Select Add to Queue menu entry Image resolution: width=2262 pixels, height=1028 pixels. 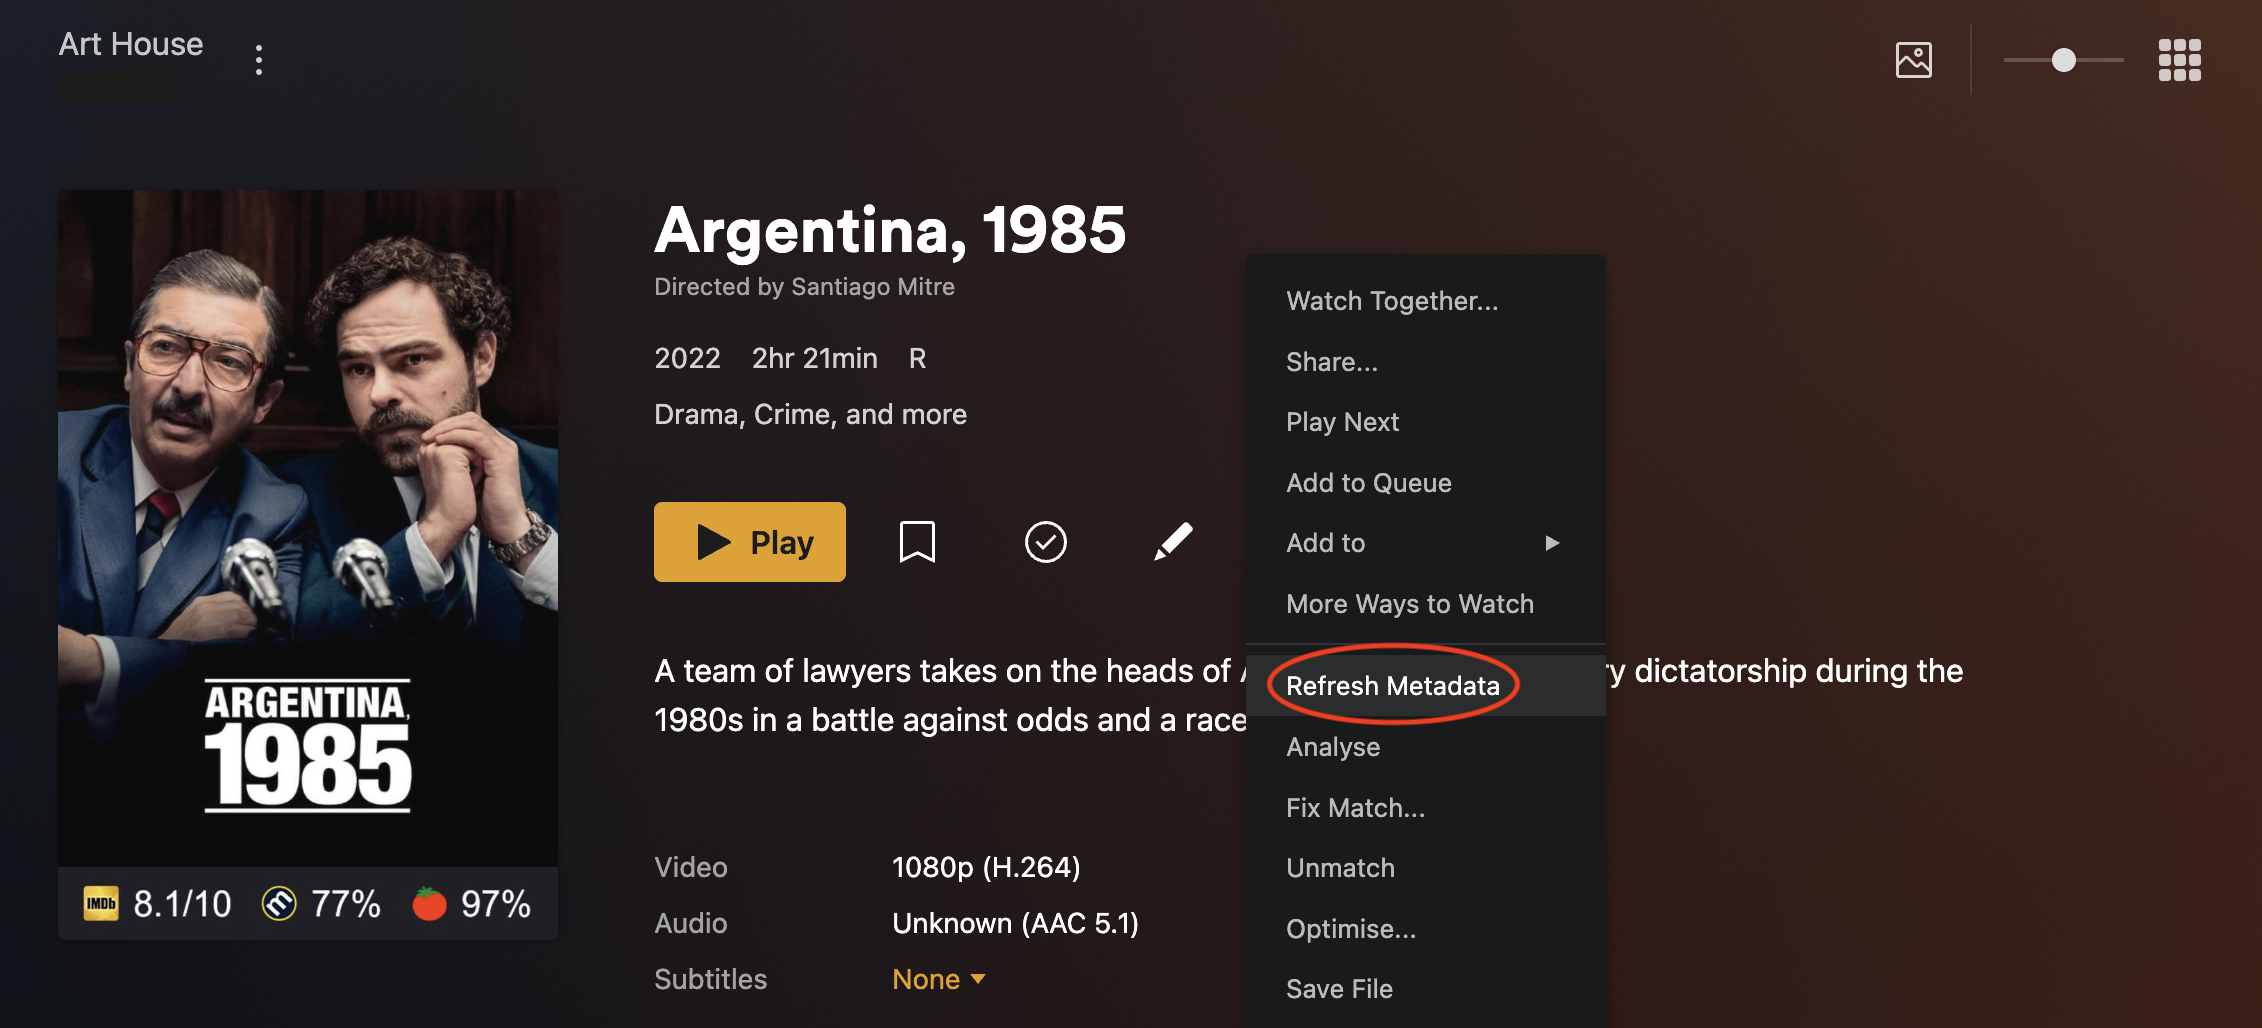1368,483
